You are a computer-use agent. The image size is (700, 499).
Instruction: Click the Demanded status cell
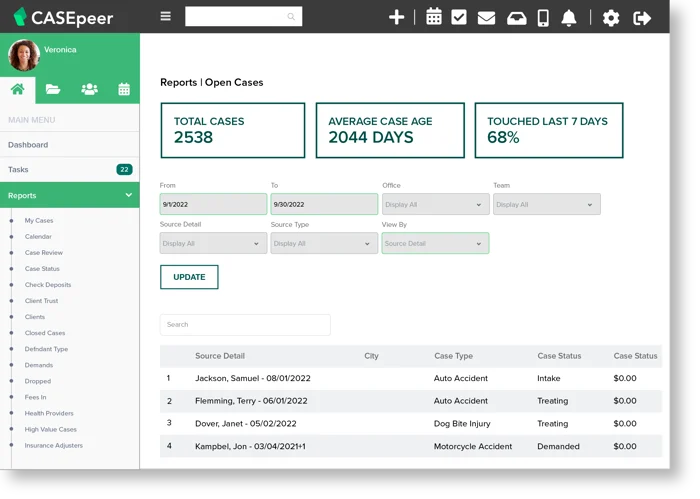pyautogui.click(x=558, y=446)
